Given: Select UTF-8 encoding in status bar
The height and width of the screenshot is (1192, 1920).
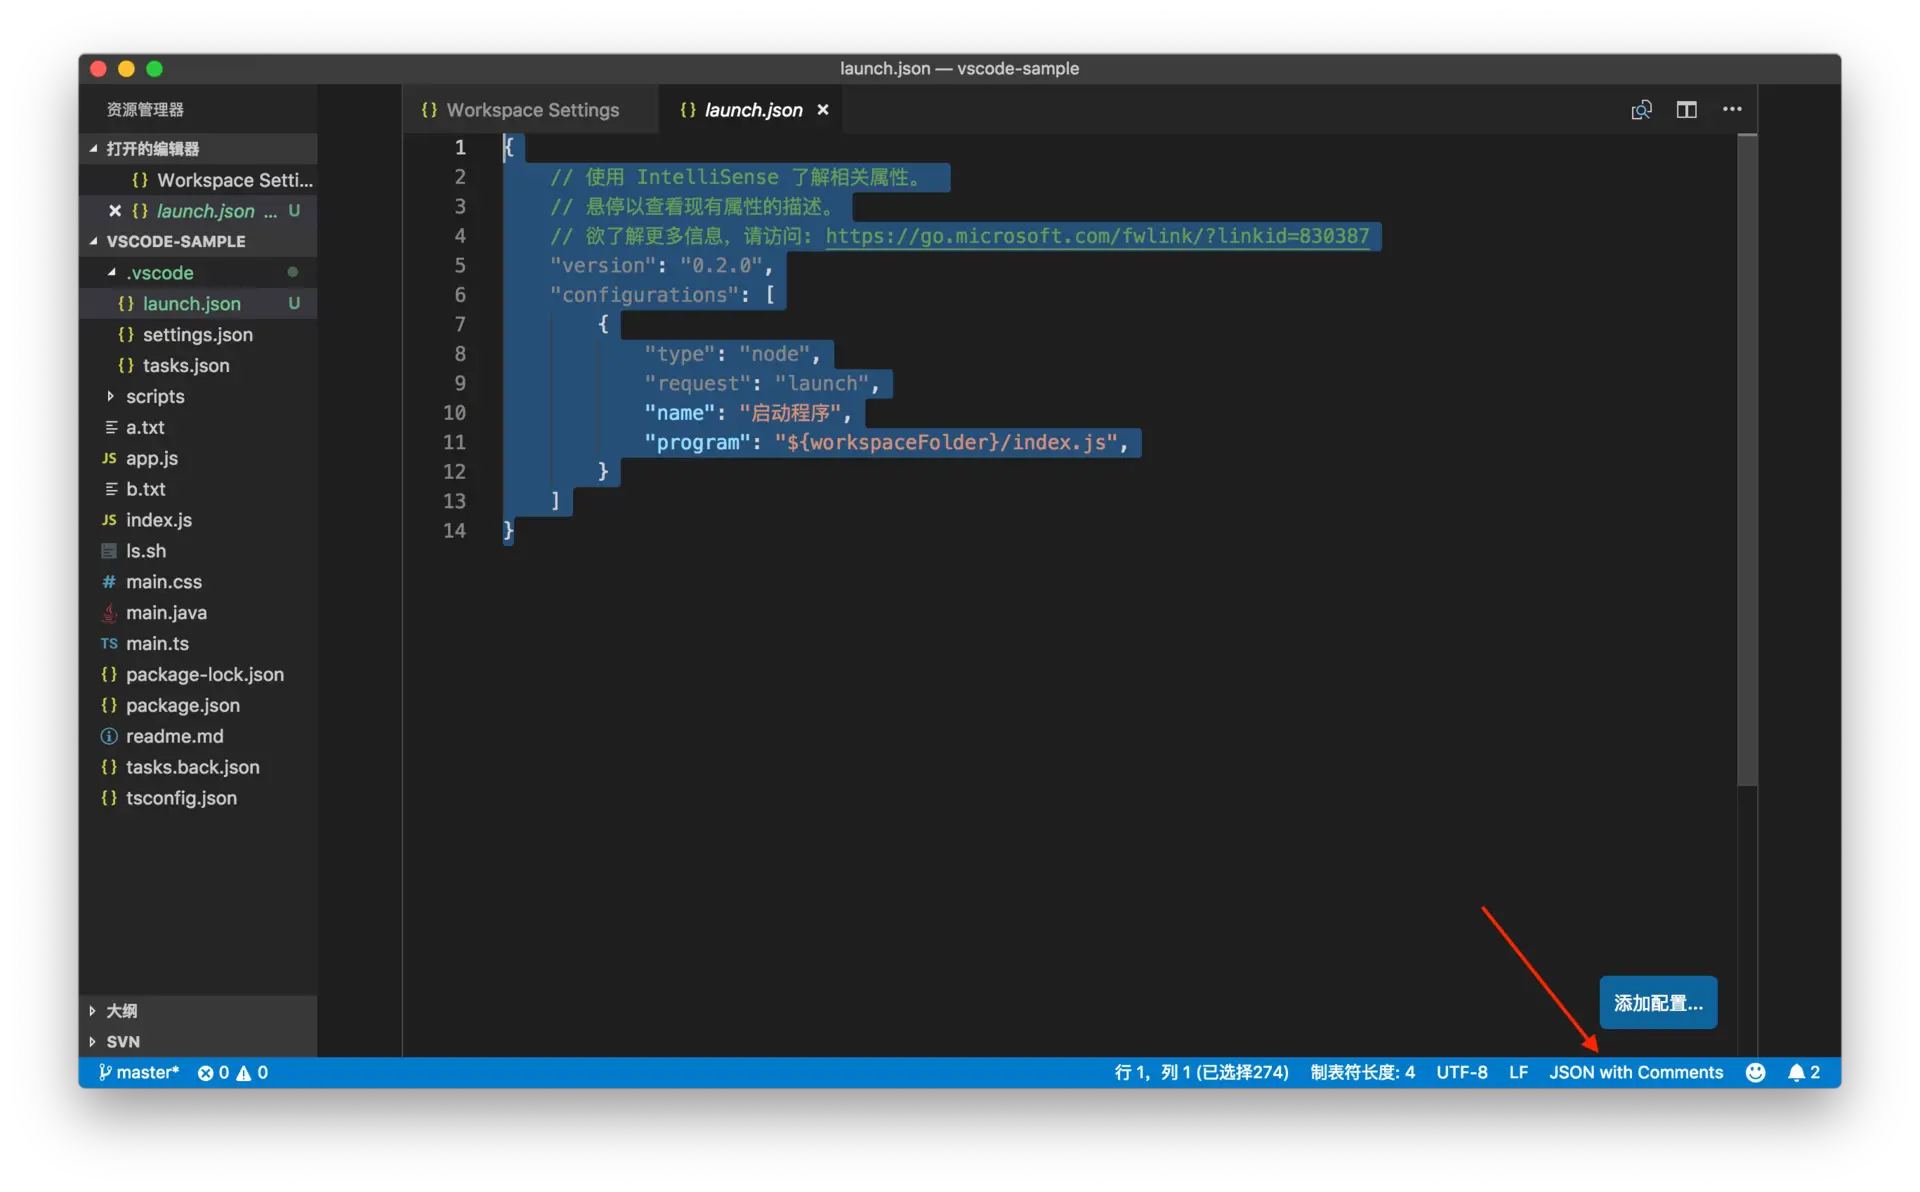Looking at the screenshot, I should [x=1461, y=1072].
